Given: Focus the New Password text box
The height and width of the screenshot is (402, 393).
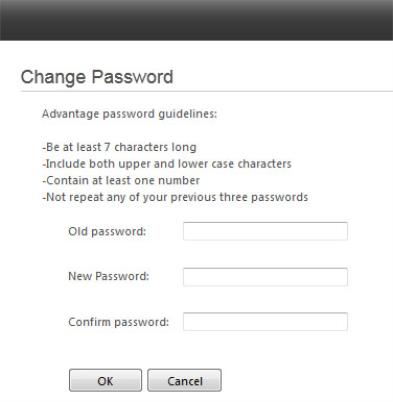Looking at the screenshot, I should 265,277.
